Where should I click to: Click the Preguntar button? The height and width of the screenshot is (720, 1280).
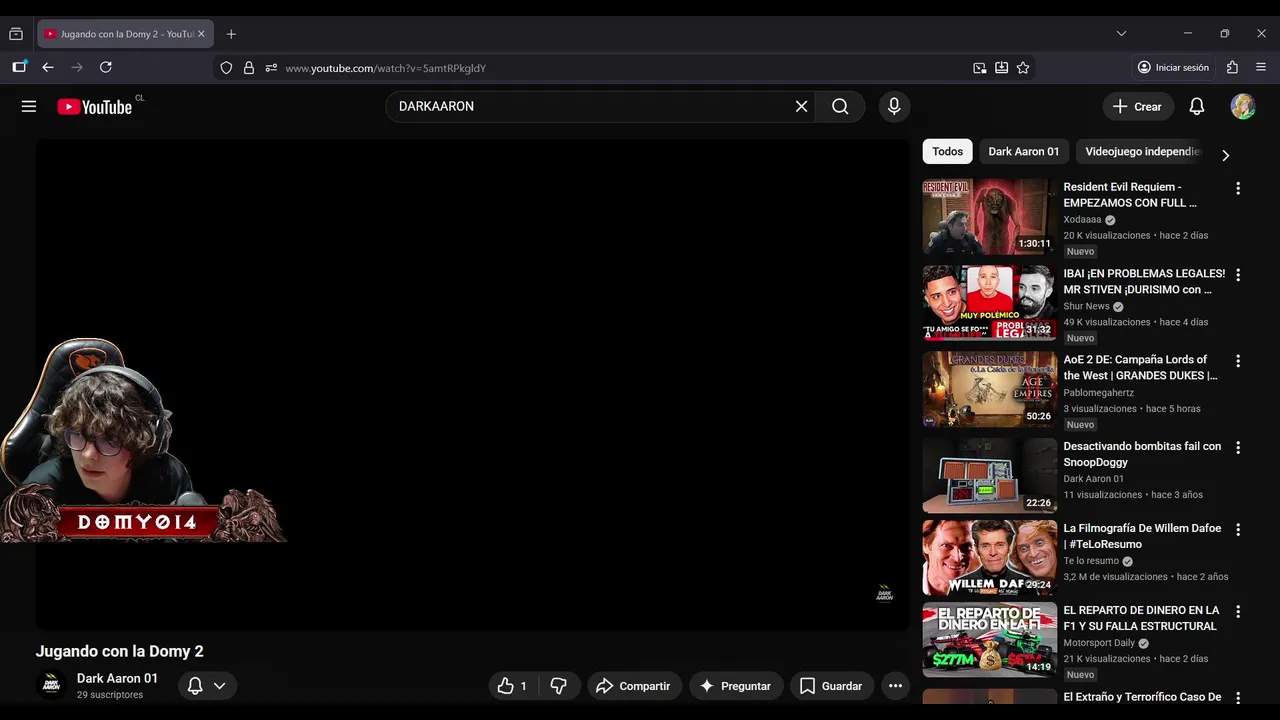point(736,686)
